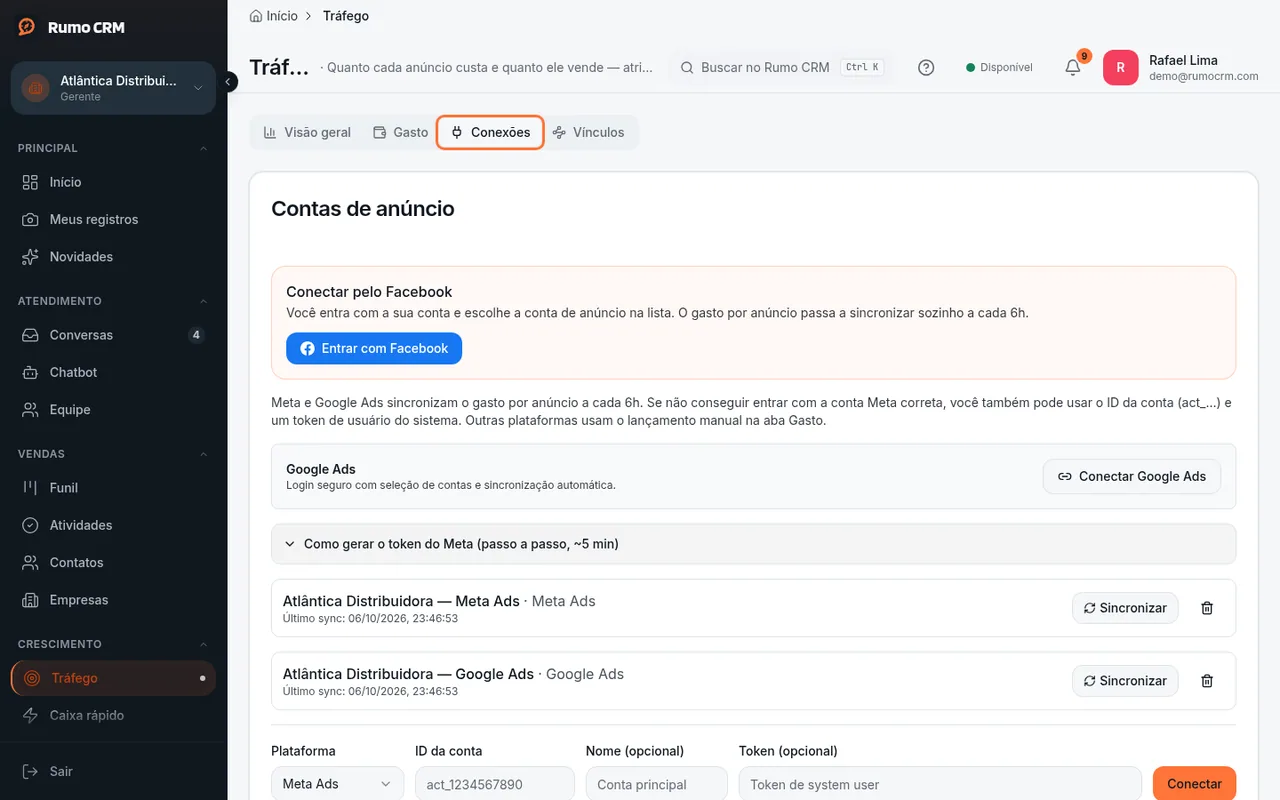Click Sair to log out
This screenshot has height=800, width=1280.
pos(113,771)
